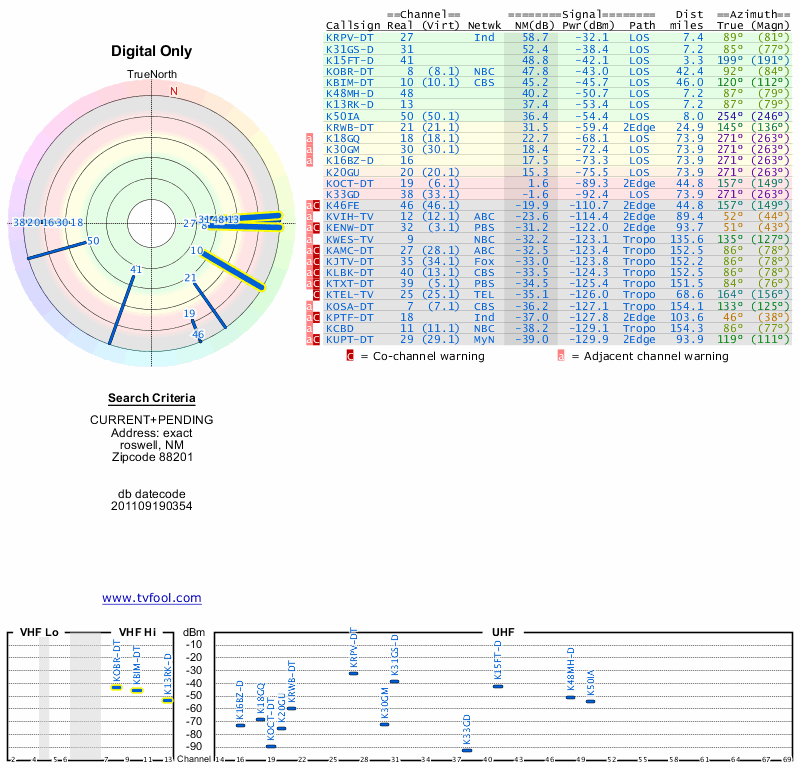Click the co-channel warning icon beside KUPT-DT

pyautogui.click(x=316, y=340)
